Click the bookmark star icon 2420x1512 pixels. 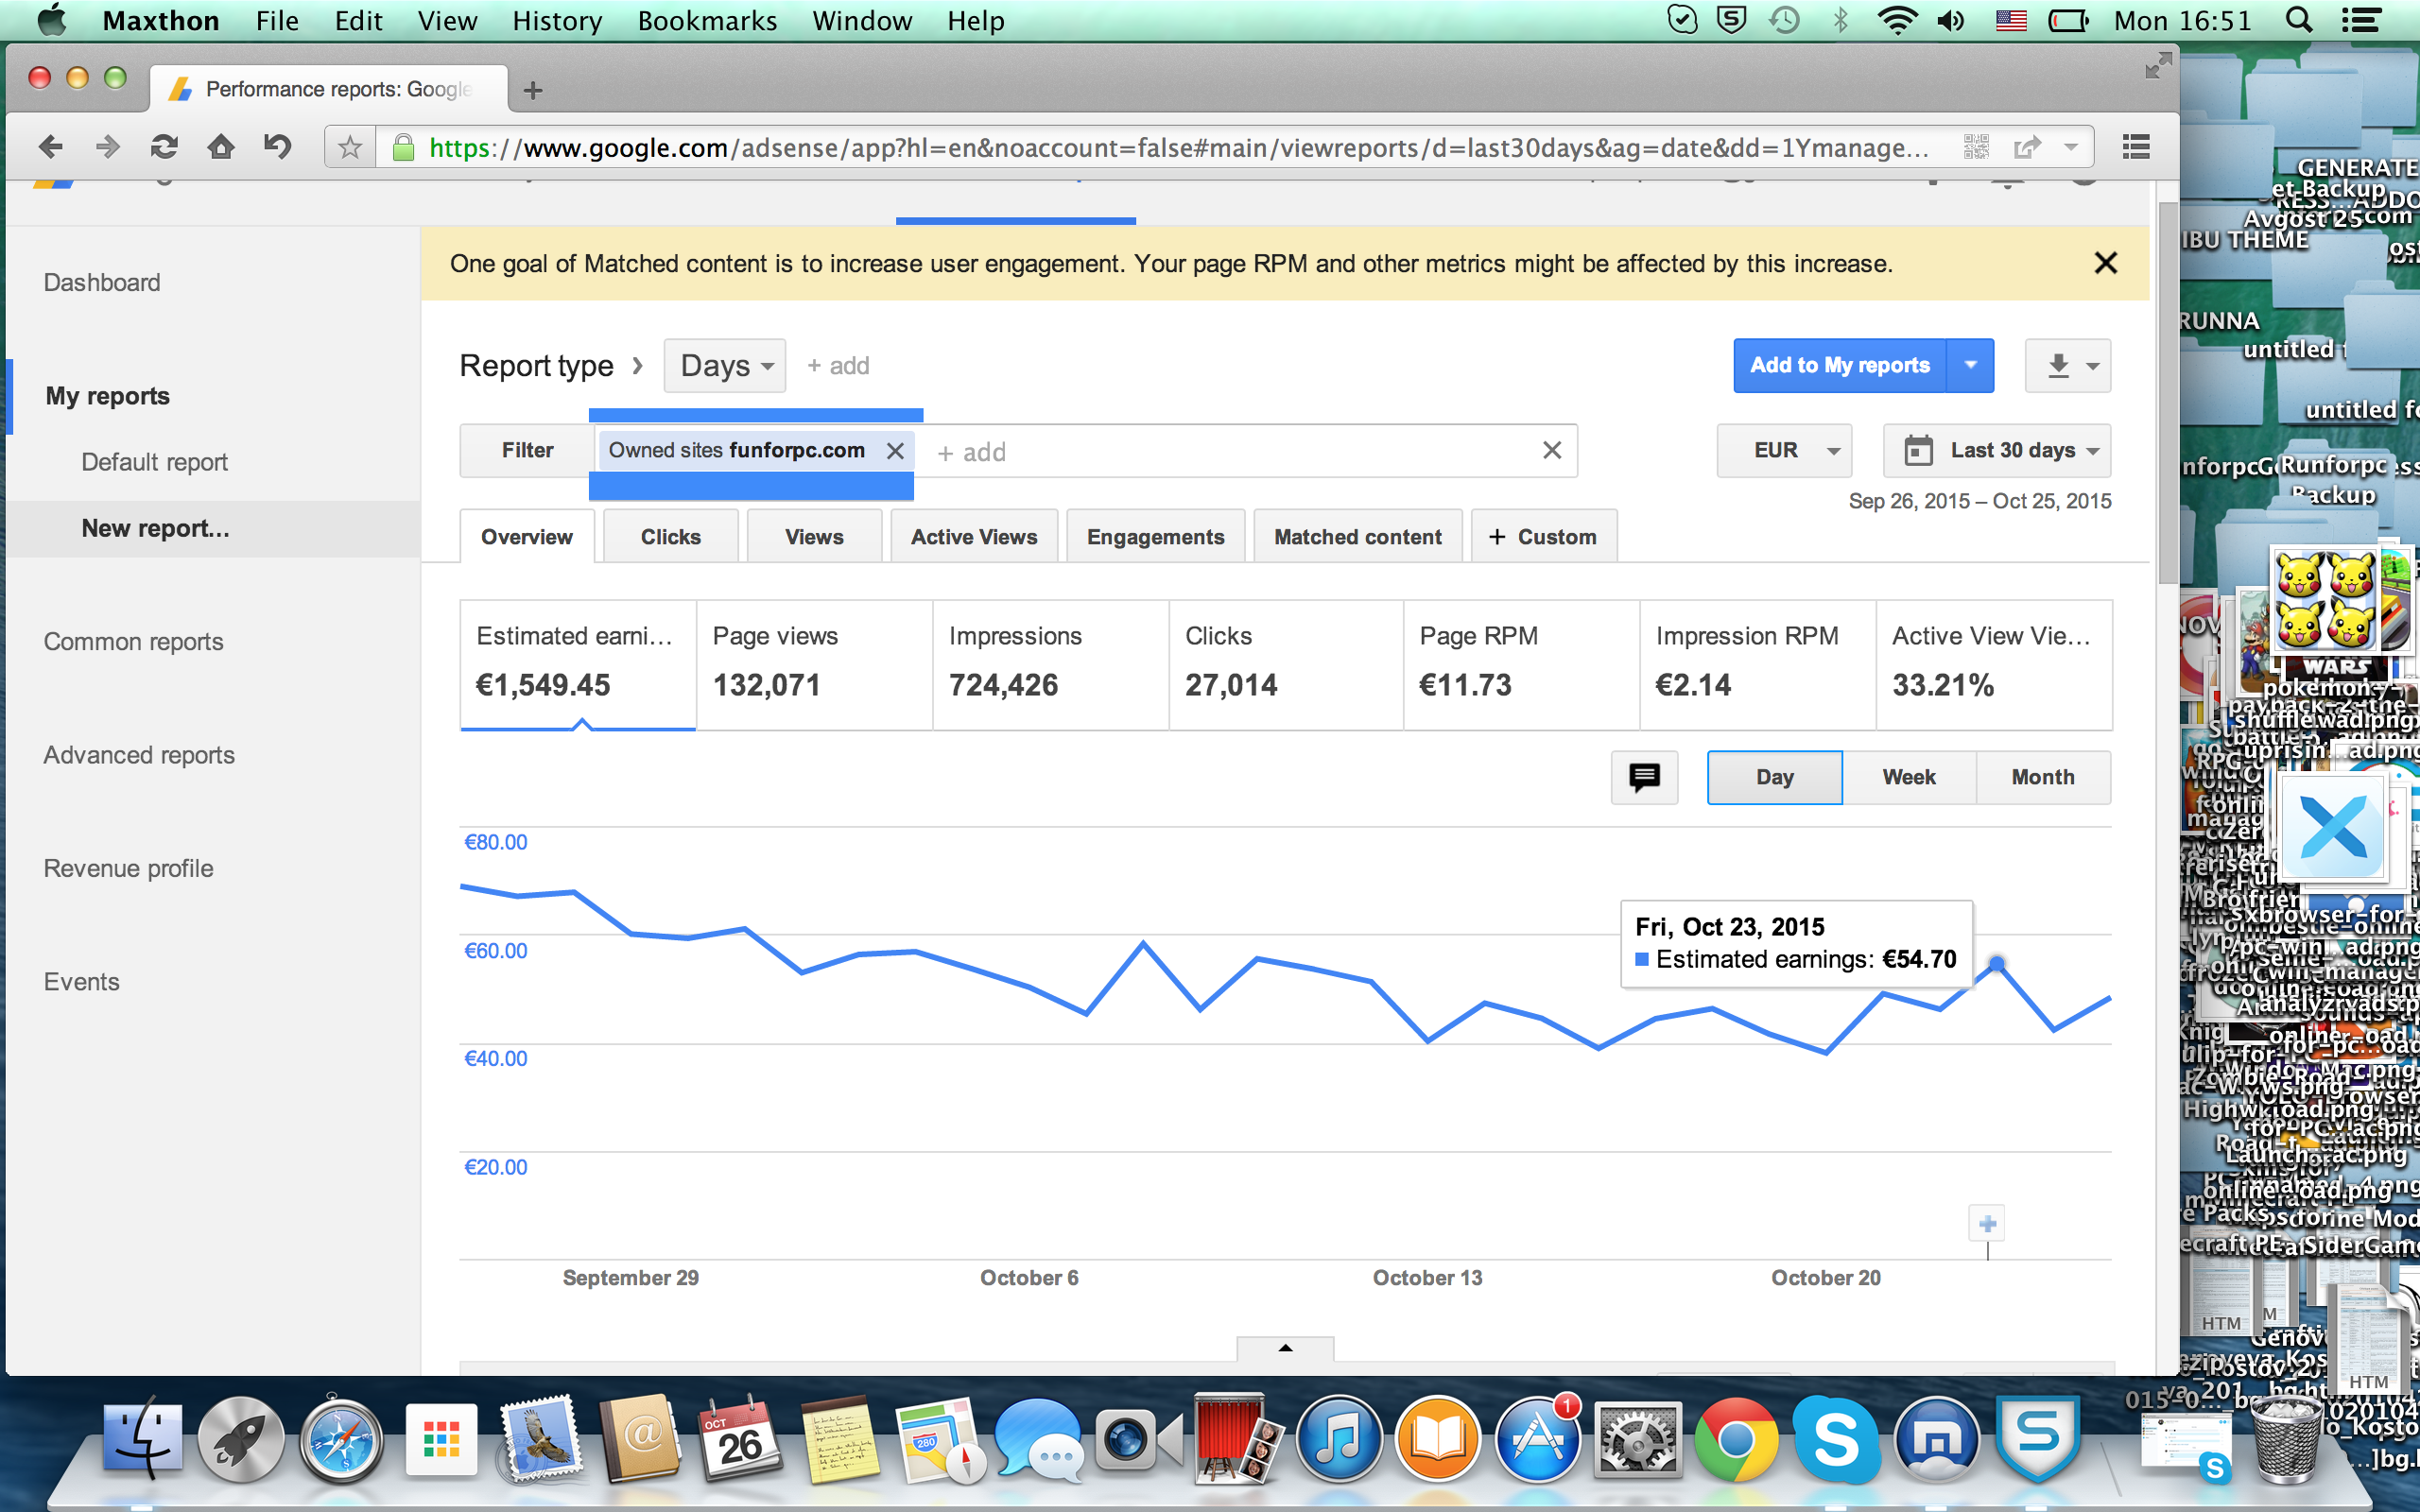click(x=349, y=148)
